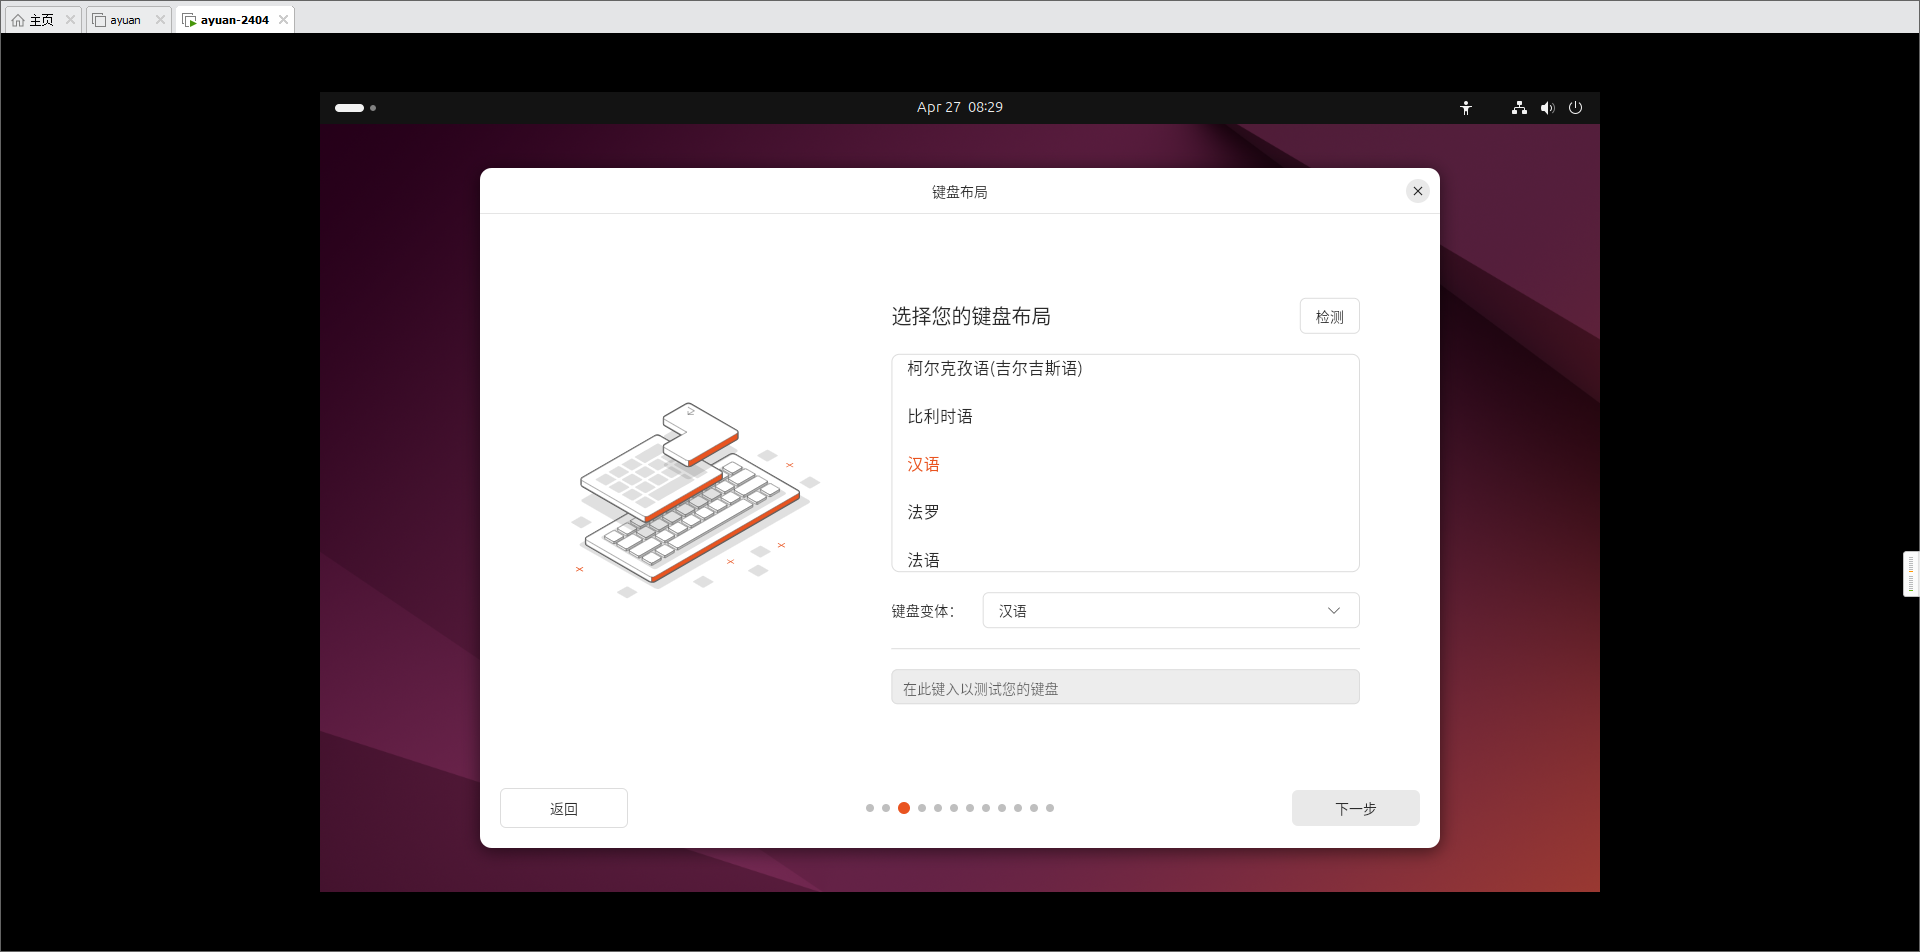Viewport: 1920px width, 952px height.
Task: Go back with the 返回 button
Action: (564, 808)
